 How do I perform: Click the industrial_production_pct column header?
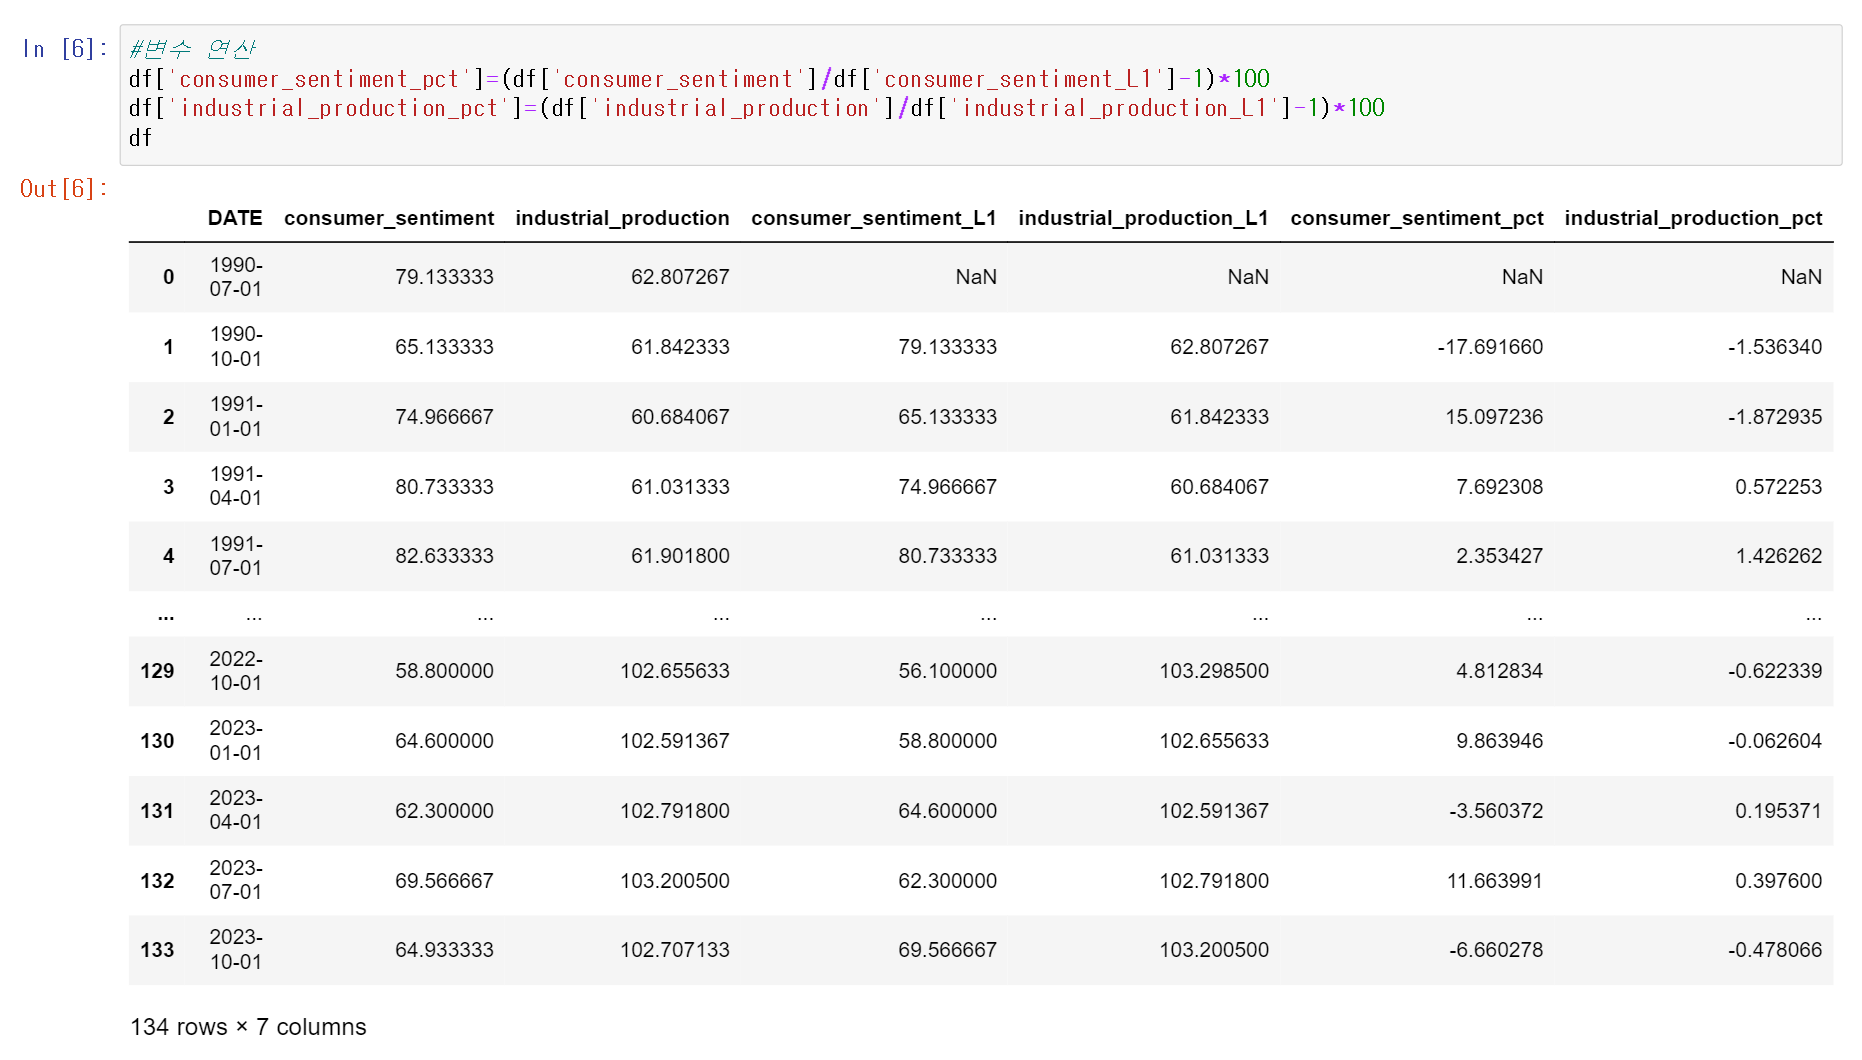[1693, 218]
